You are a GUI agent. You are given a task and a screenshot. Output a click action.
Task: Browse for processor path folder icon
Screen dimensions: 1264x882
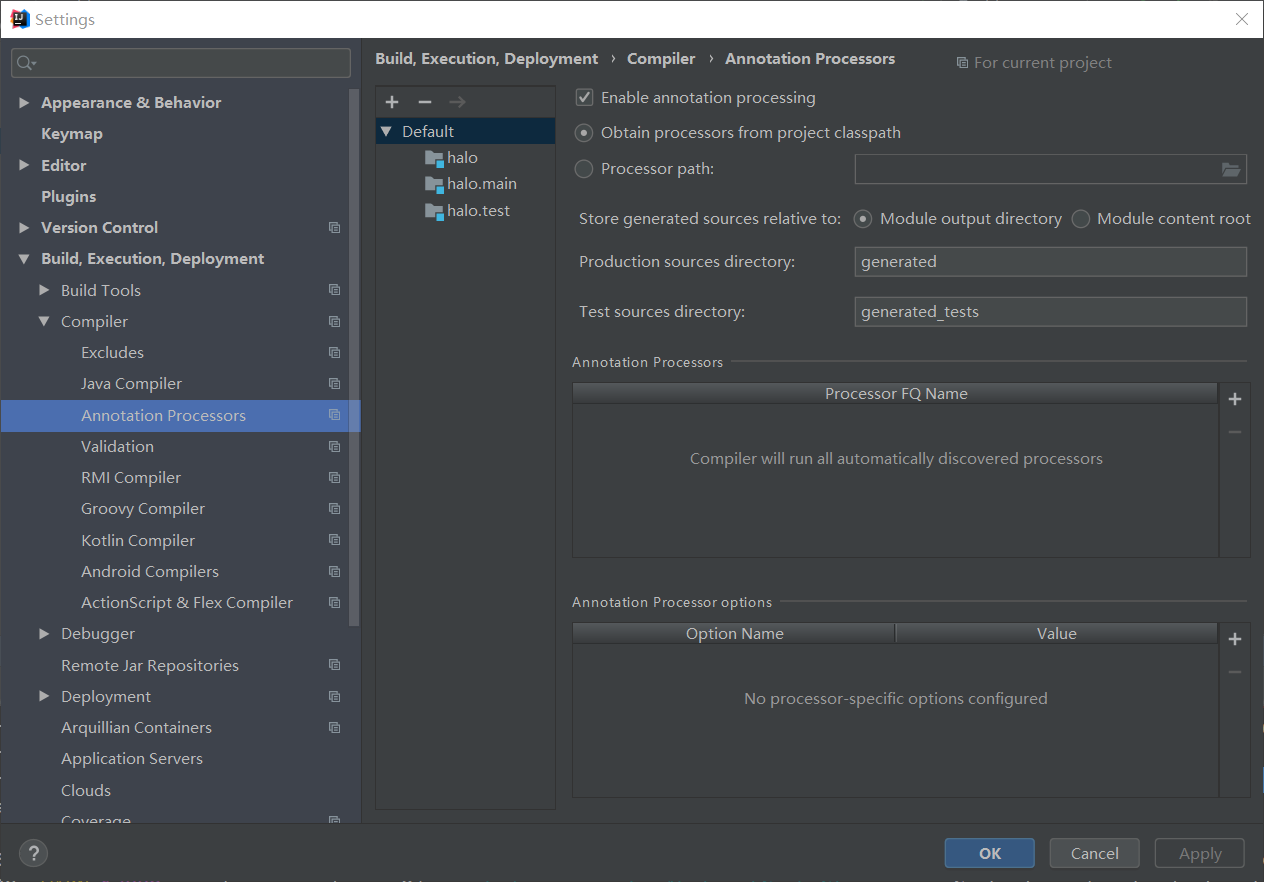tap(1231, 170)
